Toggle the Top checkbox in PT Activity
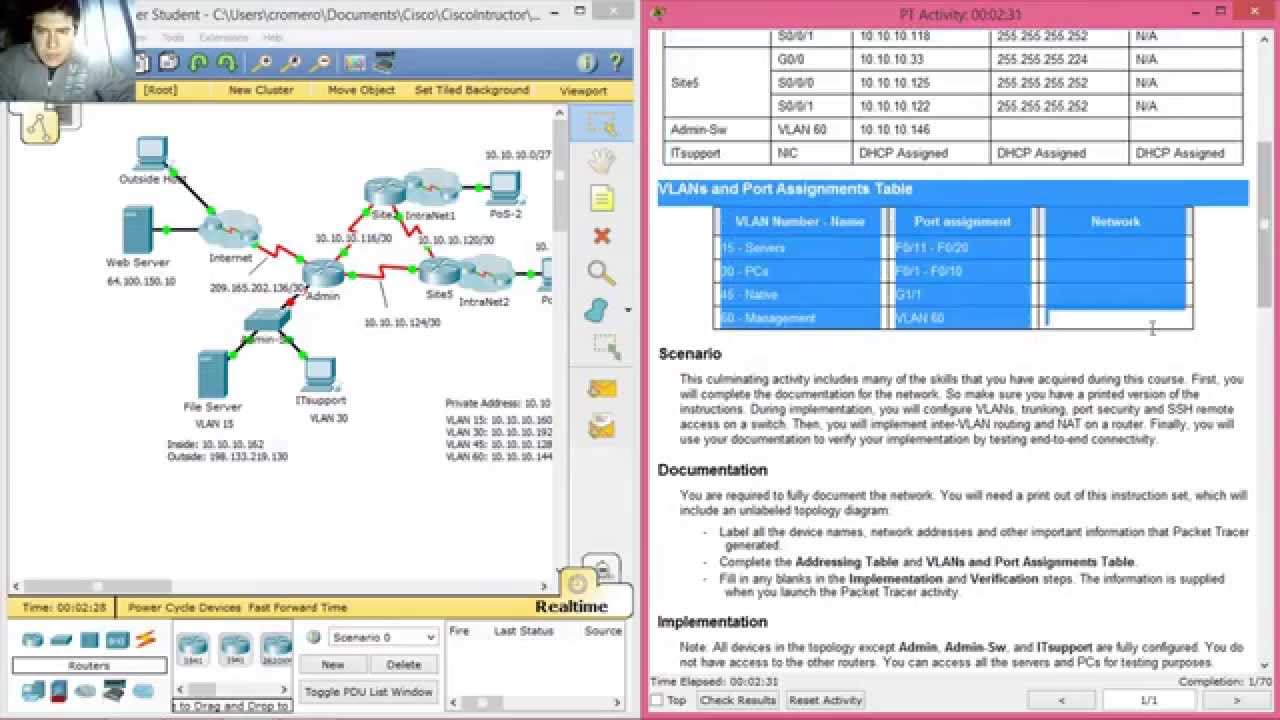The height and width of the screenshot is (720, 1280). click(657, 700)
